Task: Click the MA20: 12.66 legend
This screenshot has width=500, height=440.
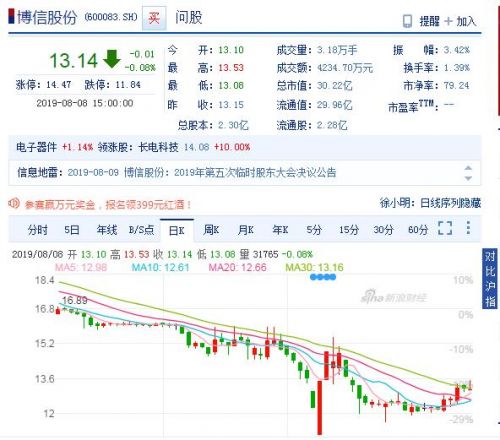Action: [x=237, y=267]
